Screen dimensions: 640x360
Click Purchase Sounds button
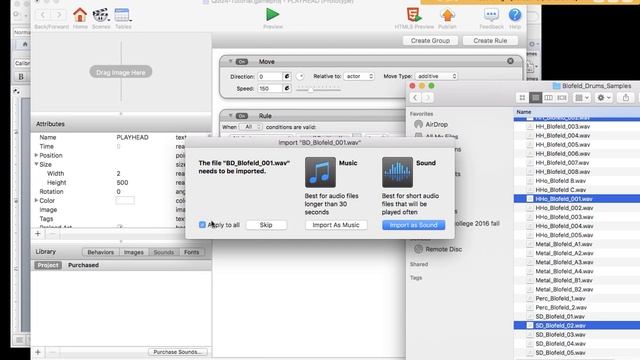point(178,352)
